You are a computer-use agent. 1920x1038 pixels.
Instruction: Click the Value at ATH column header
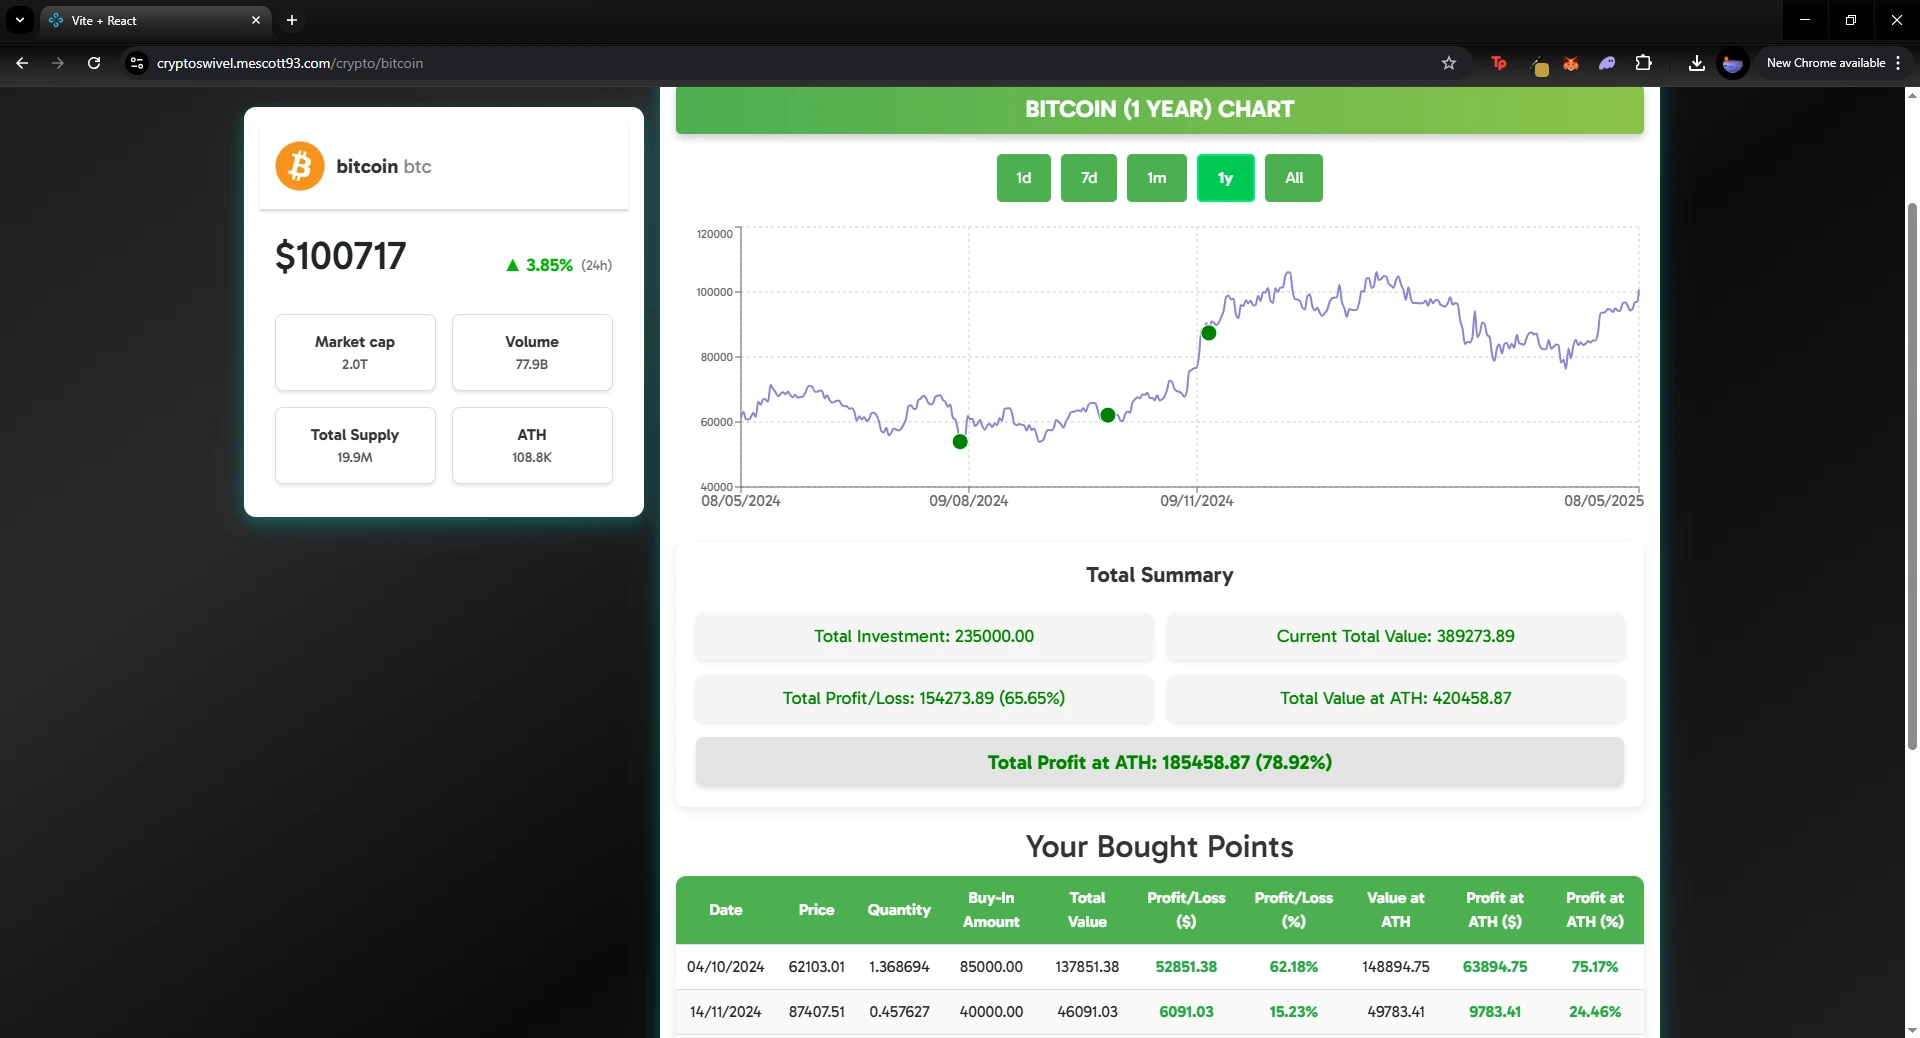pyautogui.click(x=1396, y=910)
